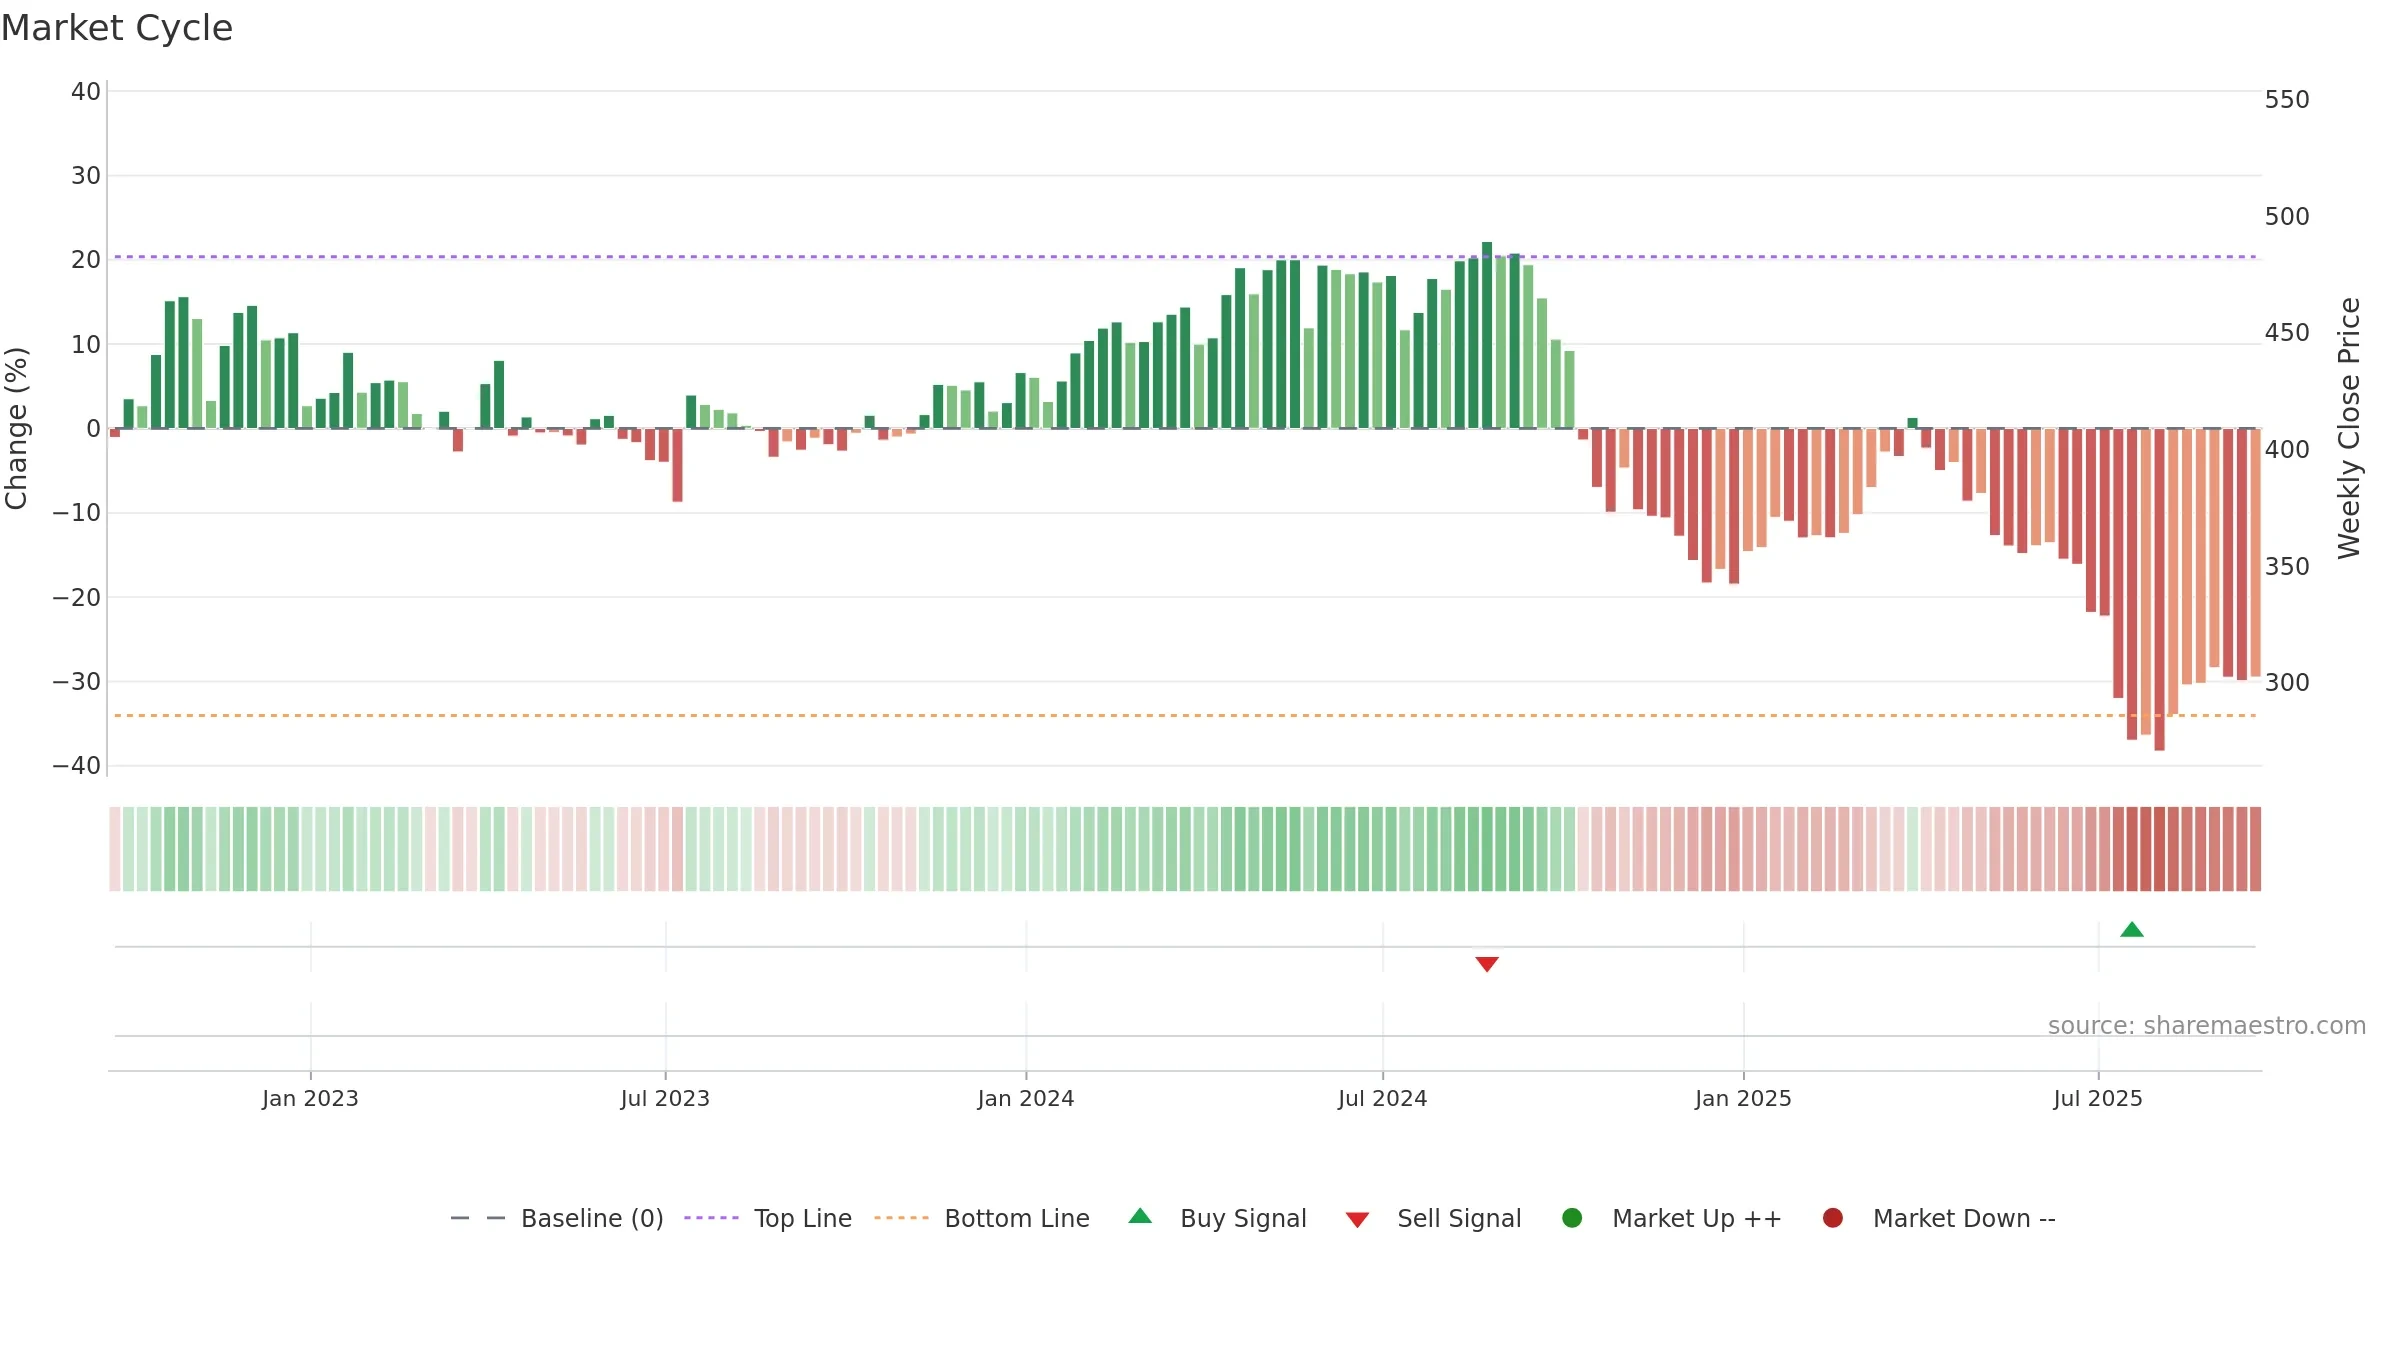
Task: Click the source: sharemaestro.com text
Action: click(x=2207, y=1026)
